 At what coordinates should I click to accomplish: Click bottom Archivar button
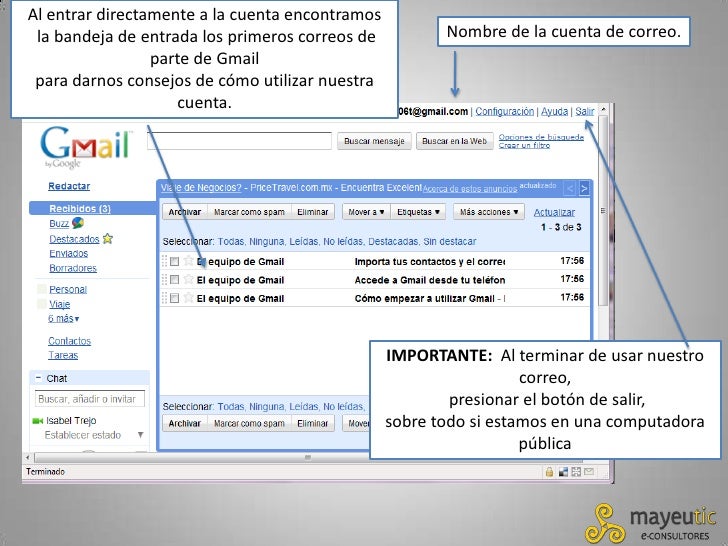click(x=185, y=423)
